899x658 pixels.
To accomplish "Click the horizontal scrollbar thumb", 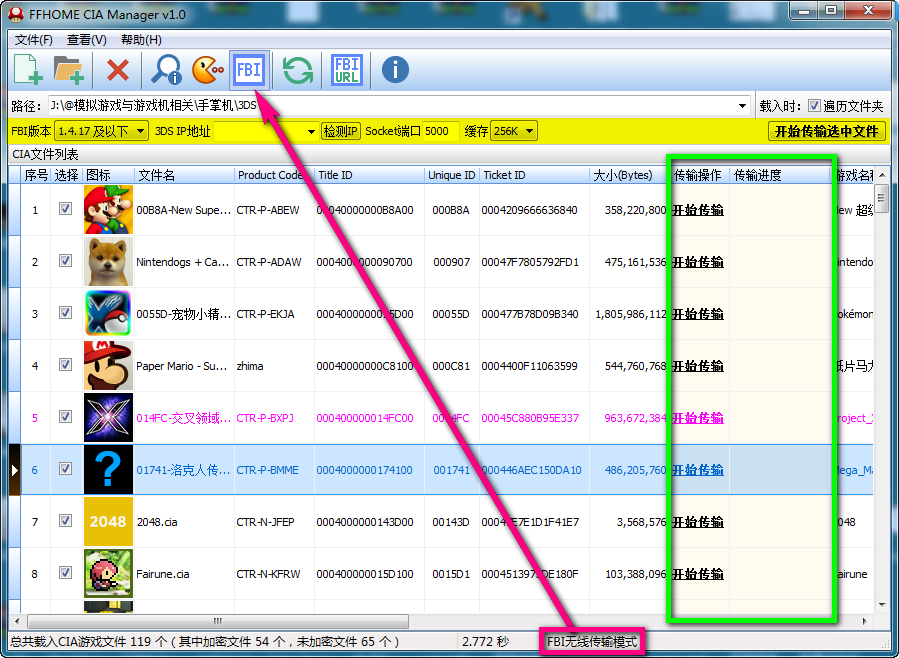I will (x=218, y=621).
